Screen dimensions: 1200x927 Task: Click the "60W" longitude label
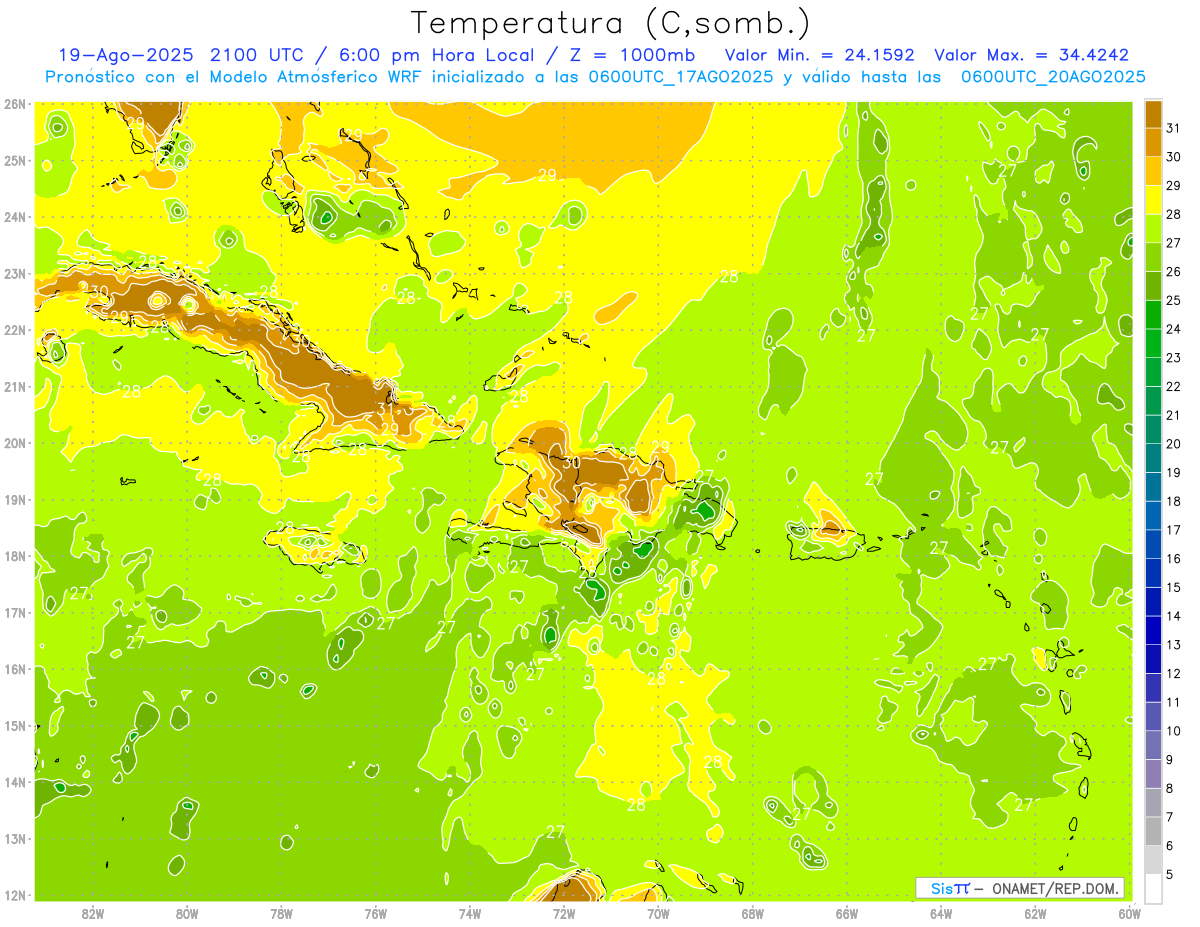coord(1130,914)
